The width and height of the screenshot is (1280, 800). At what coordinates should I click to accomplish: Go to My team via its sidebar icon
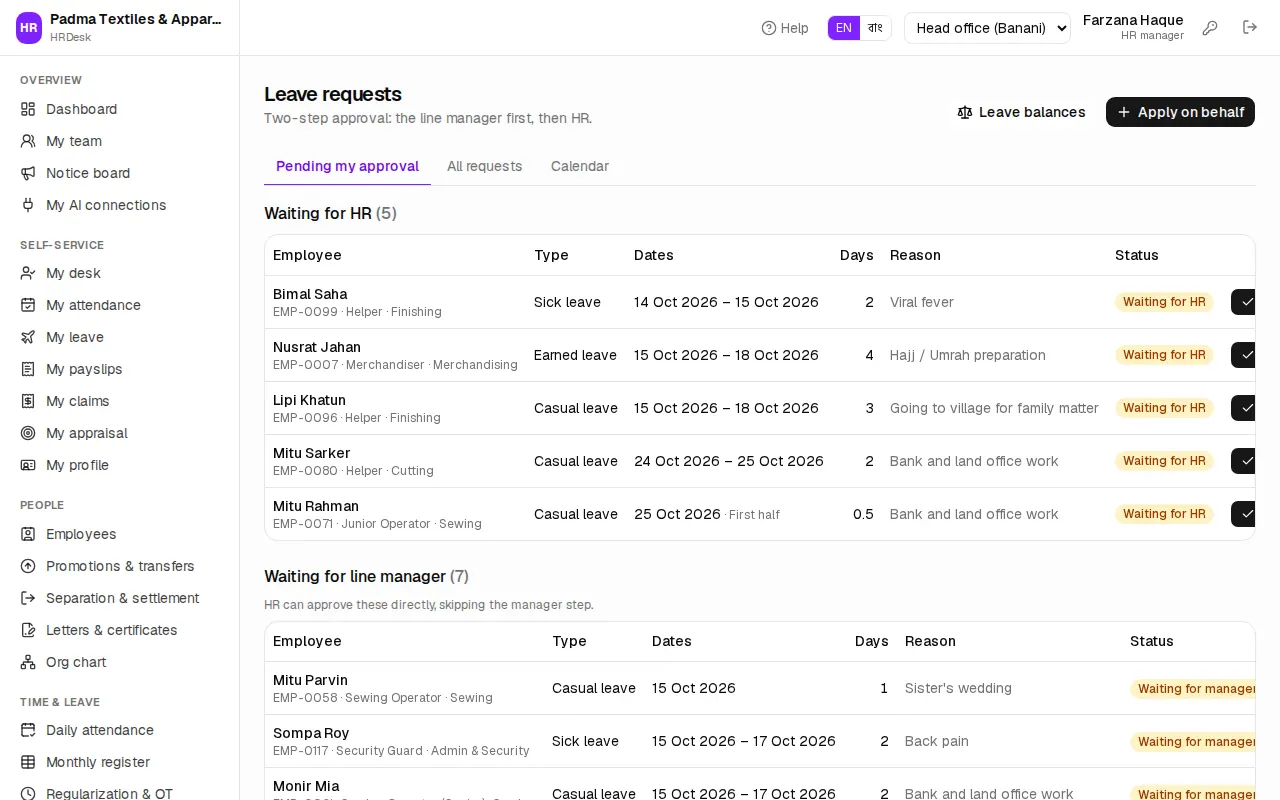(28, 141)
